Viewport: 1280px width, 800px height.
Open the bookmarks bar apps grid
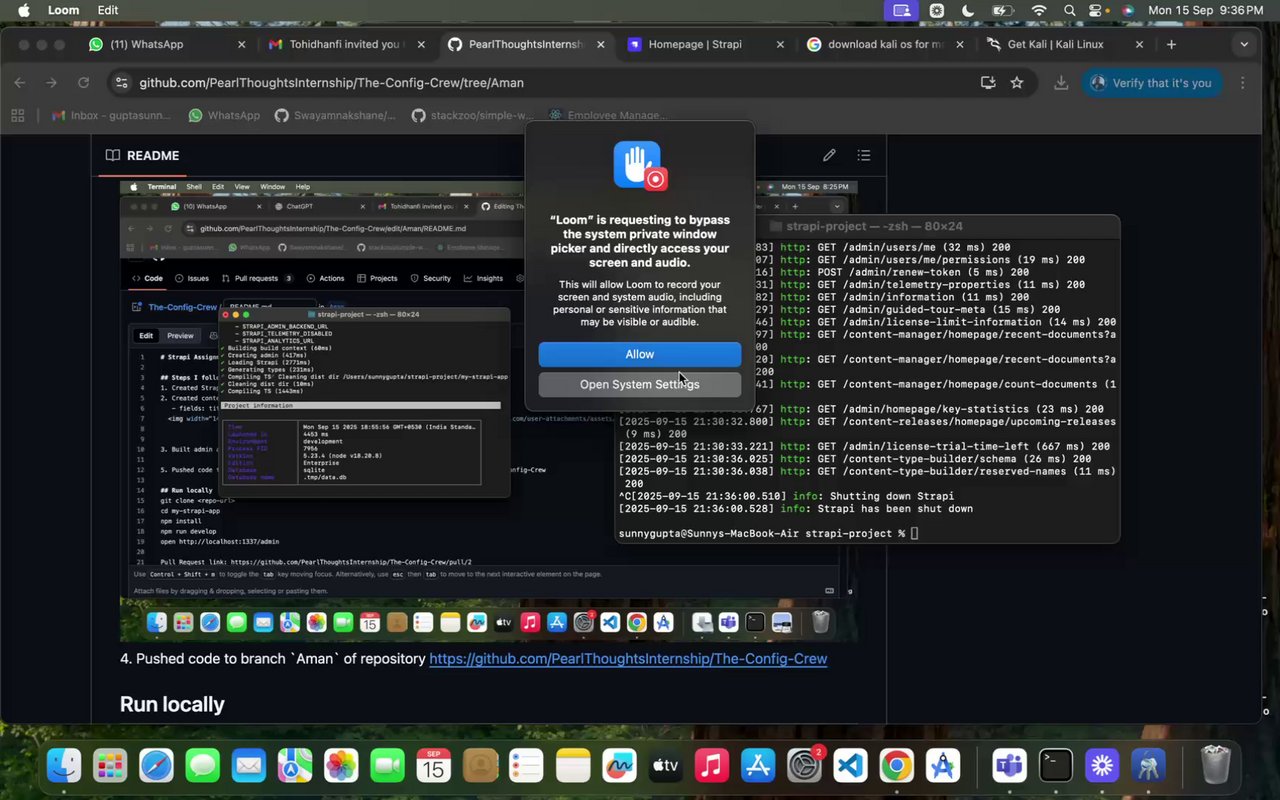click(x=18, y=116)
